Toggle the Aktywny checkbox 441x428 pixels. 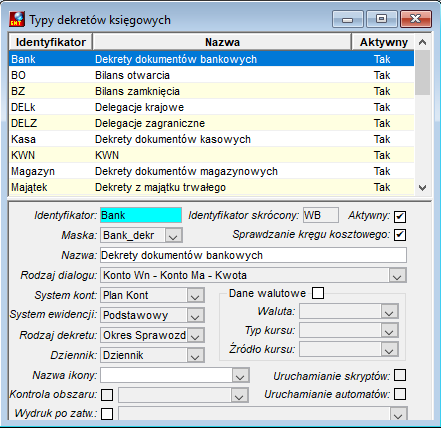pos(400,217)
